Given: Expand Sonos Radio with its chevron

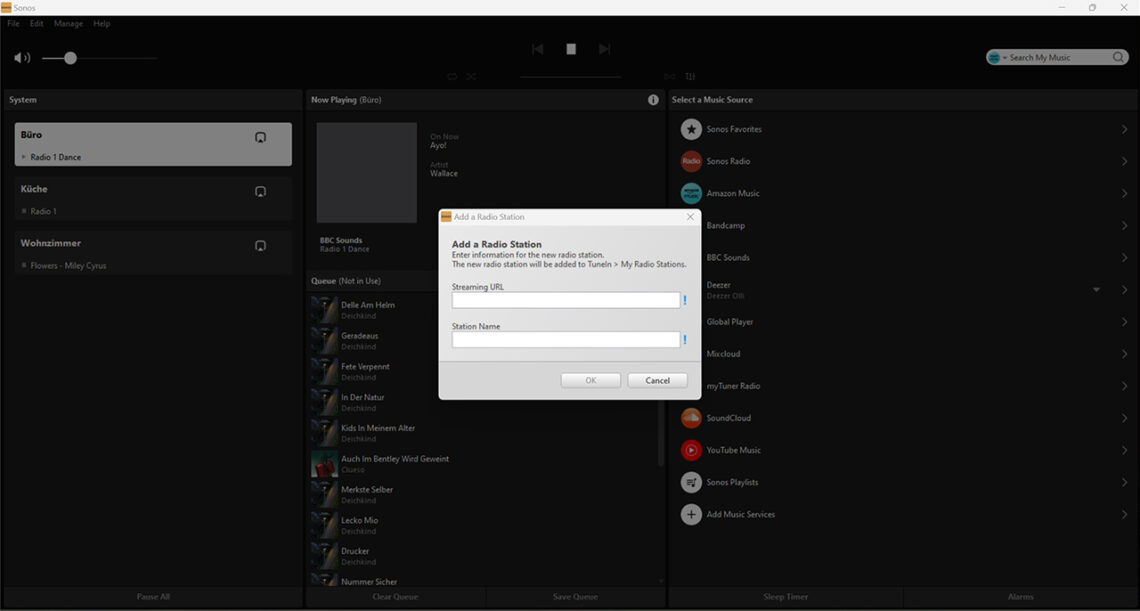Looking at the screenshot, I should (x=1124, y=161).
